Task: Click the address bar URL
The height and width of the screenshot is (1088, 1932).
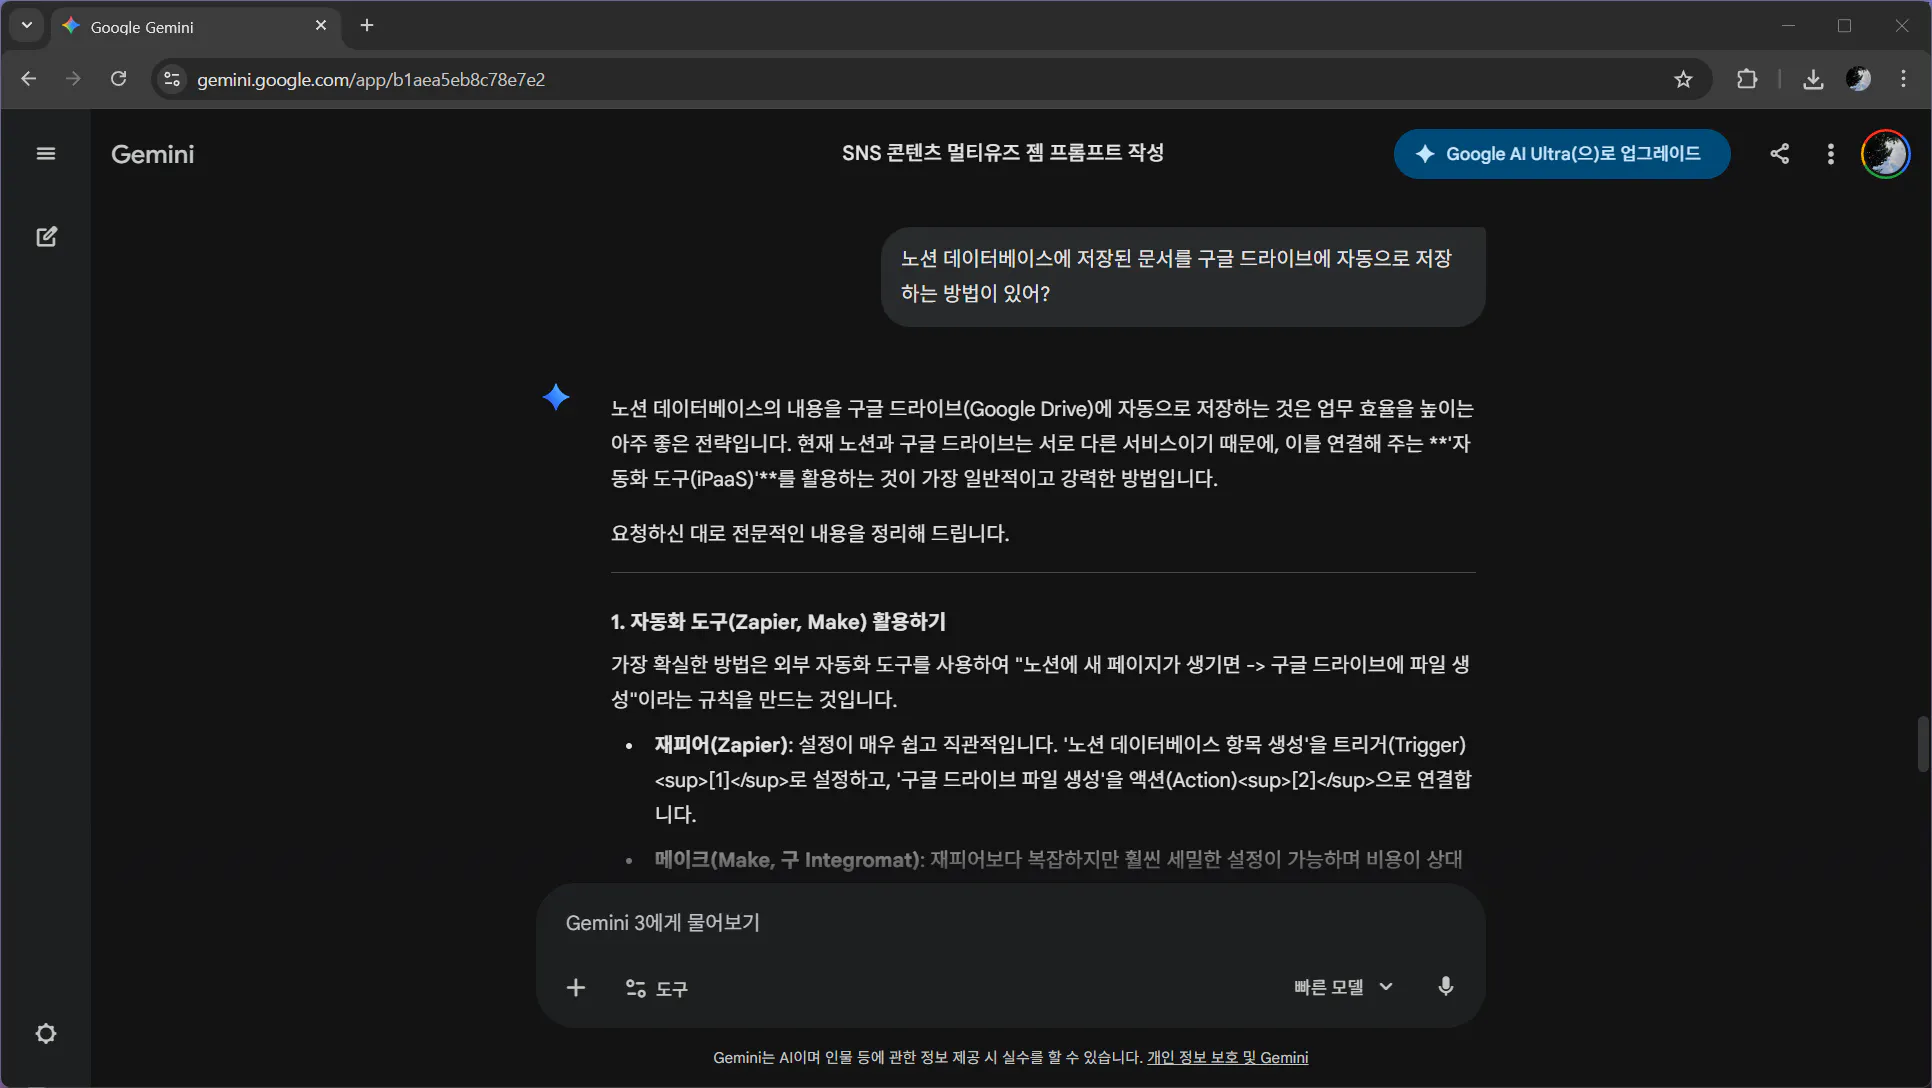Action: [371, 79]
